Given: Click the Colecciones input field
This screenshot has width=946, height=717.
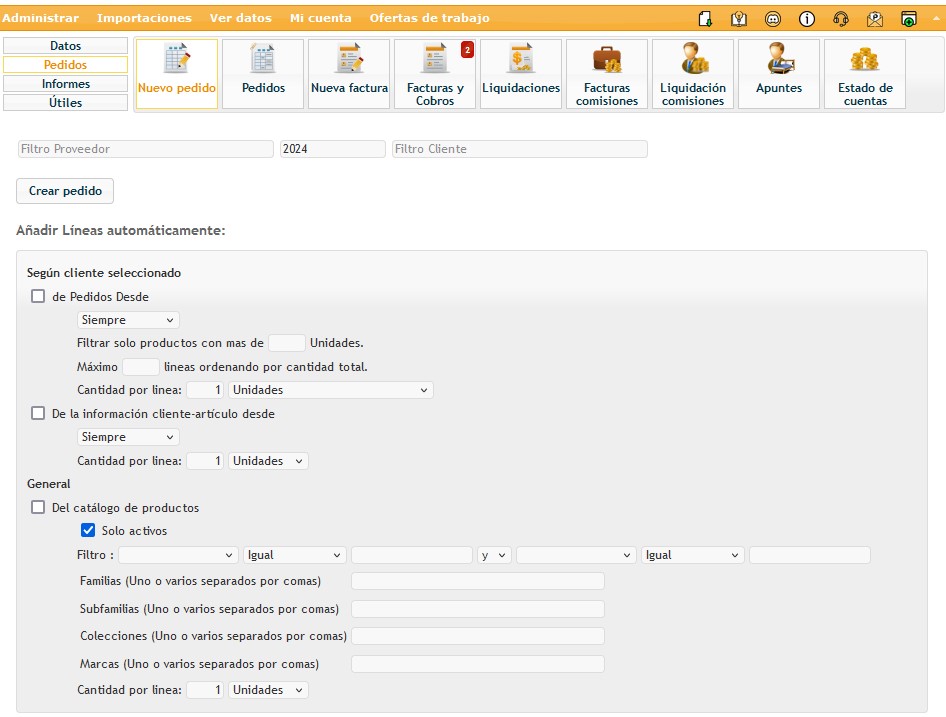Looking at the screenshot, I should [478, 636].
